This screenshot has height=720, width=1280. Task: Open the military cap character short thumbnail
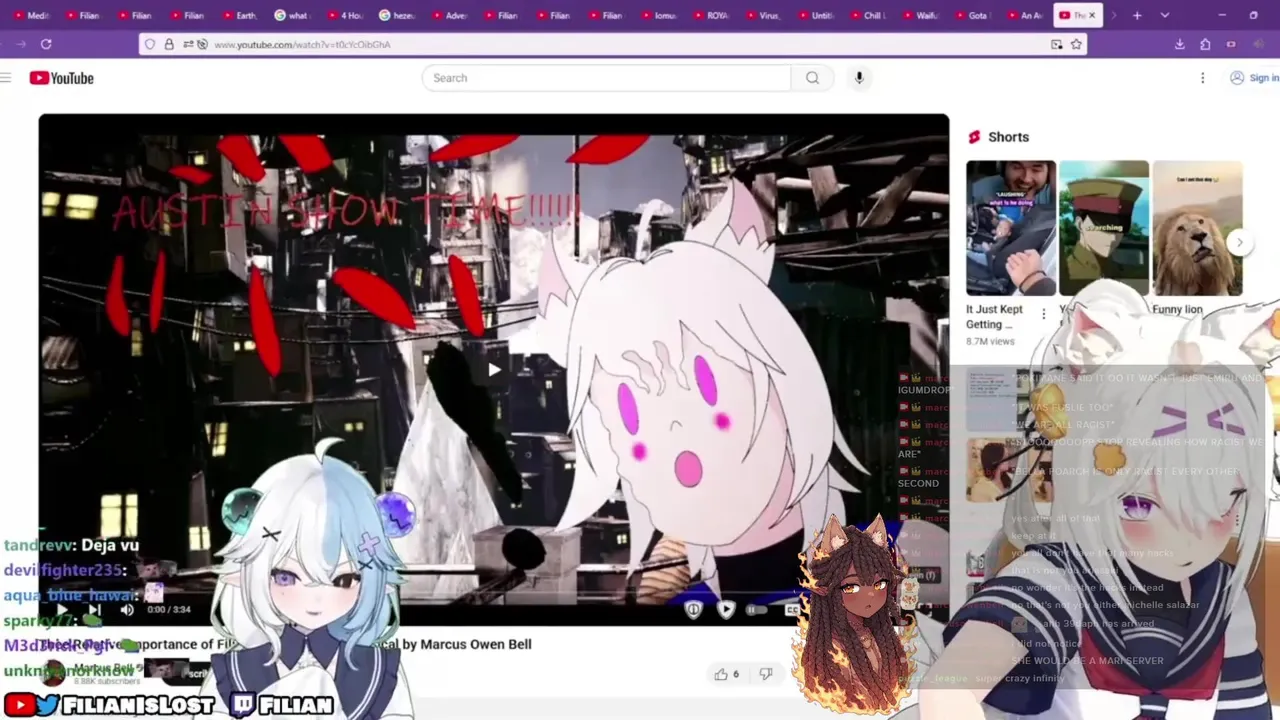click(x=1104, y=228)
